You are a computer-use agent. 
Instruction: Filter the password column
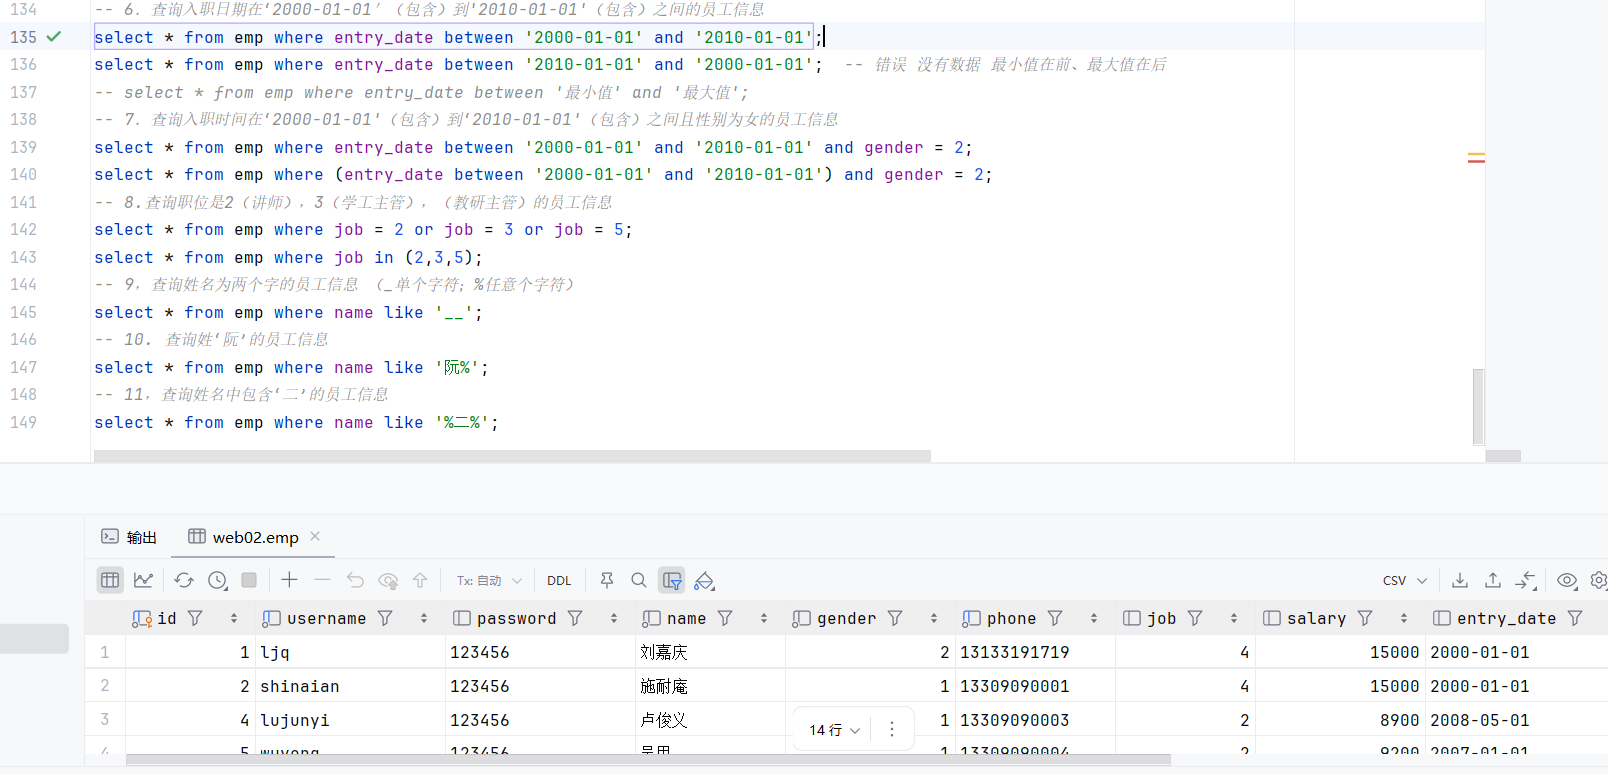point(575,618)
